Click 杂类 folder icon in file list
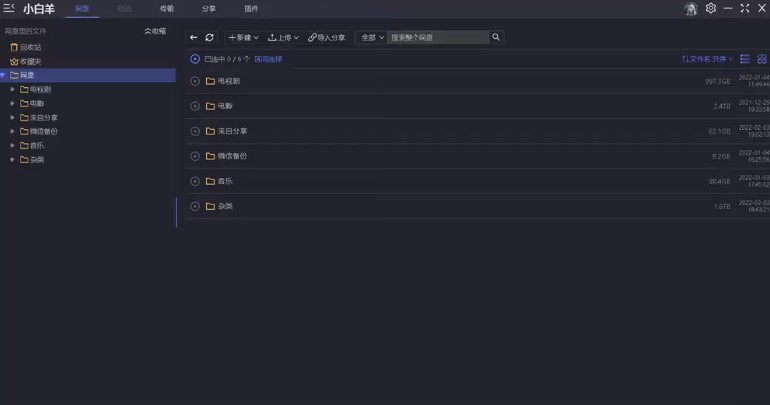 210,206
